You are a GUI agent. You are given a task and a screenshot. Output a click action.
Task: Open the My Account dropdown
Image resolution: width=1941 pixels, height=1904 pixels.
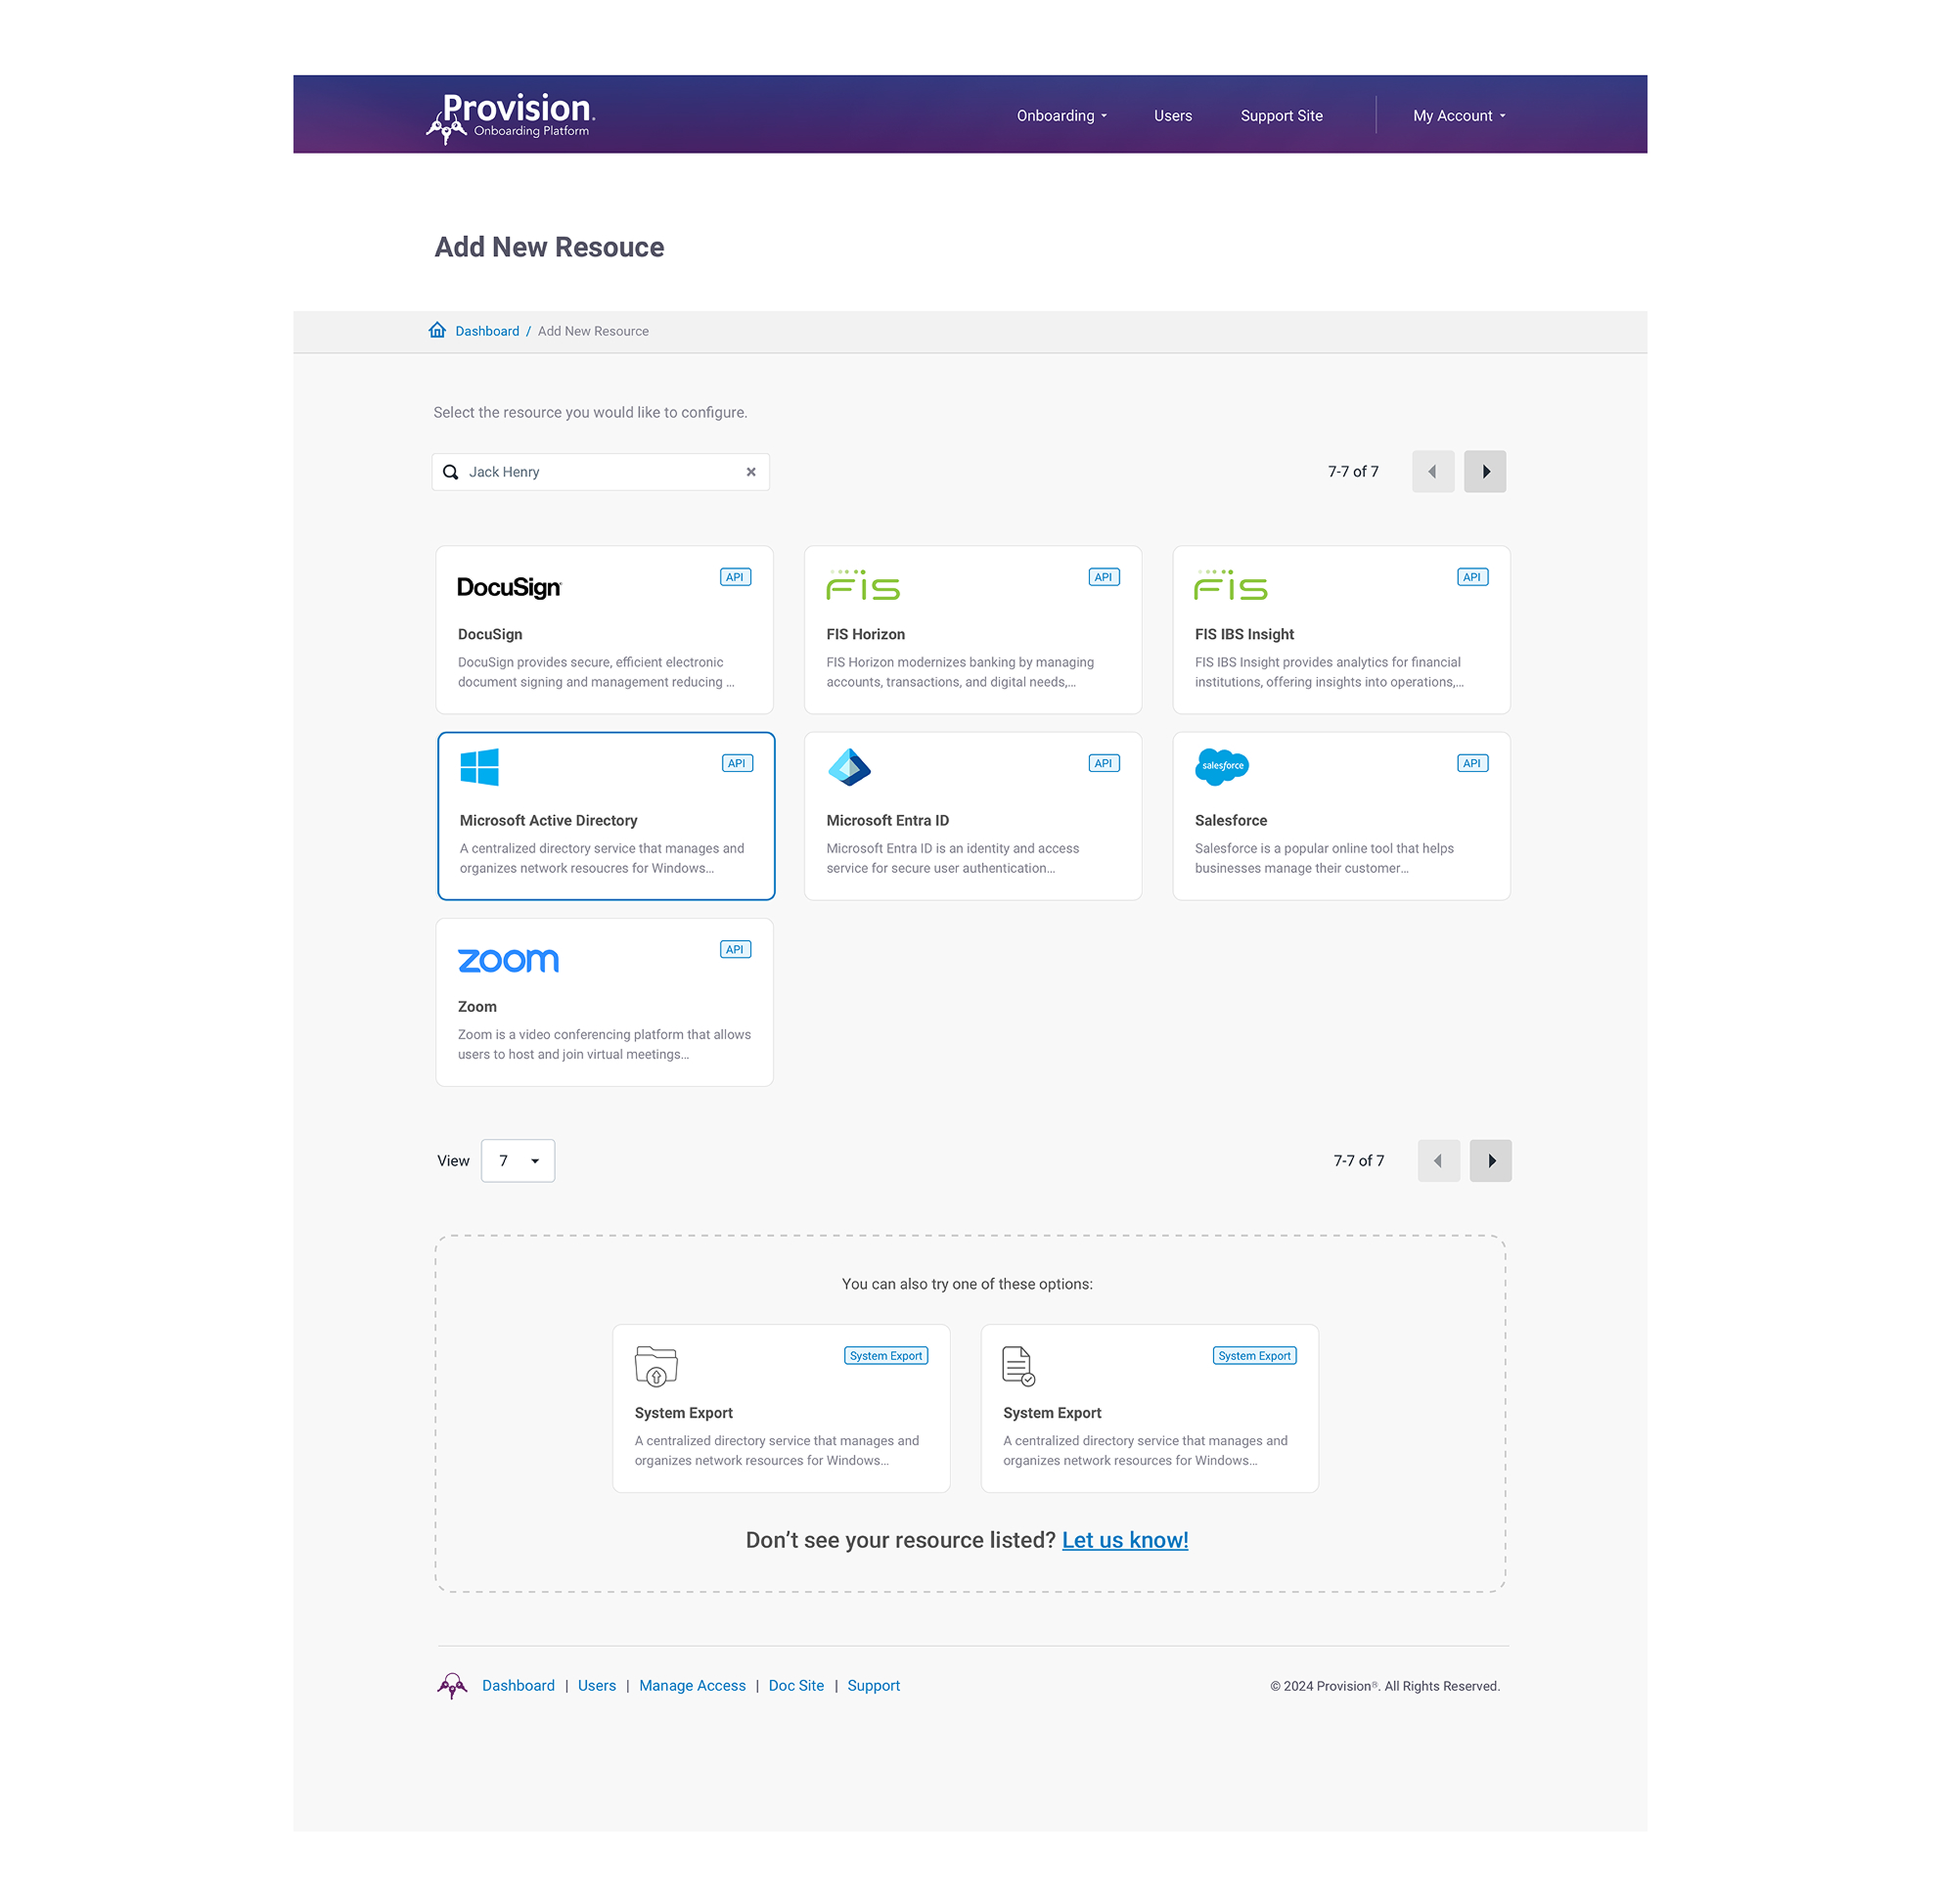coord(1458,116)
